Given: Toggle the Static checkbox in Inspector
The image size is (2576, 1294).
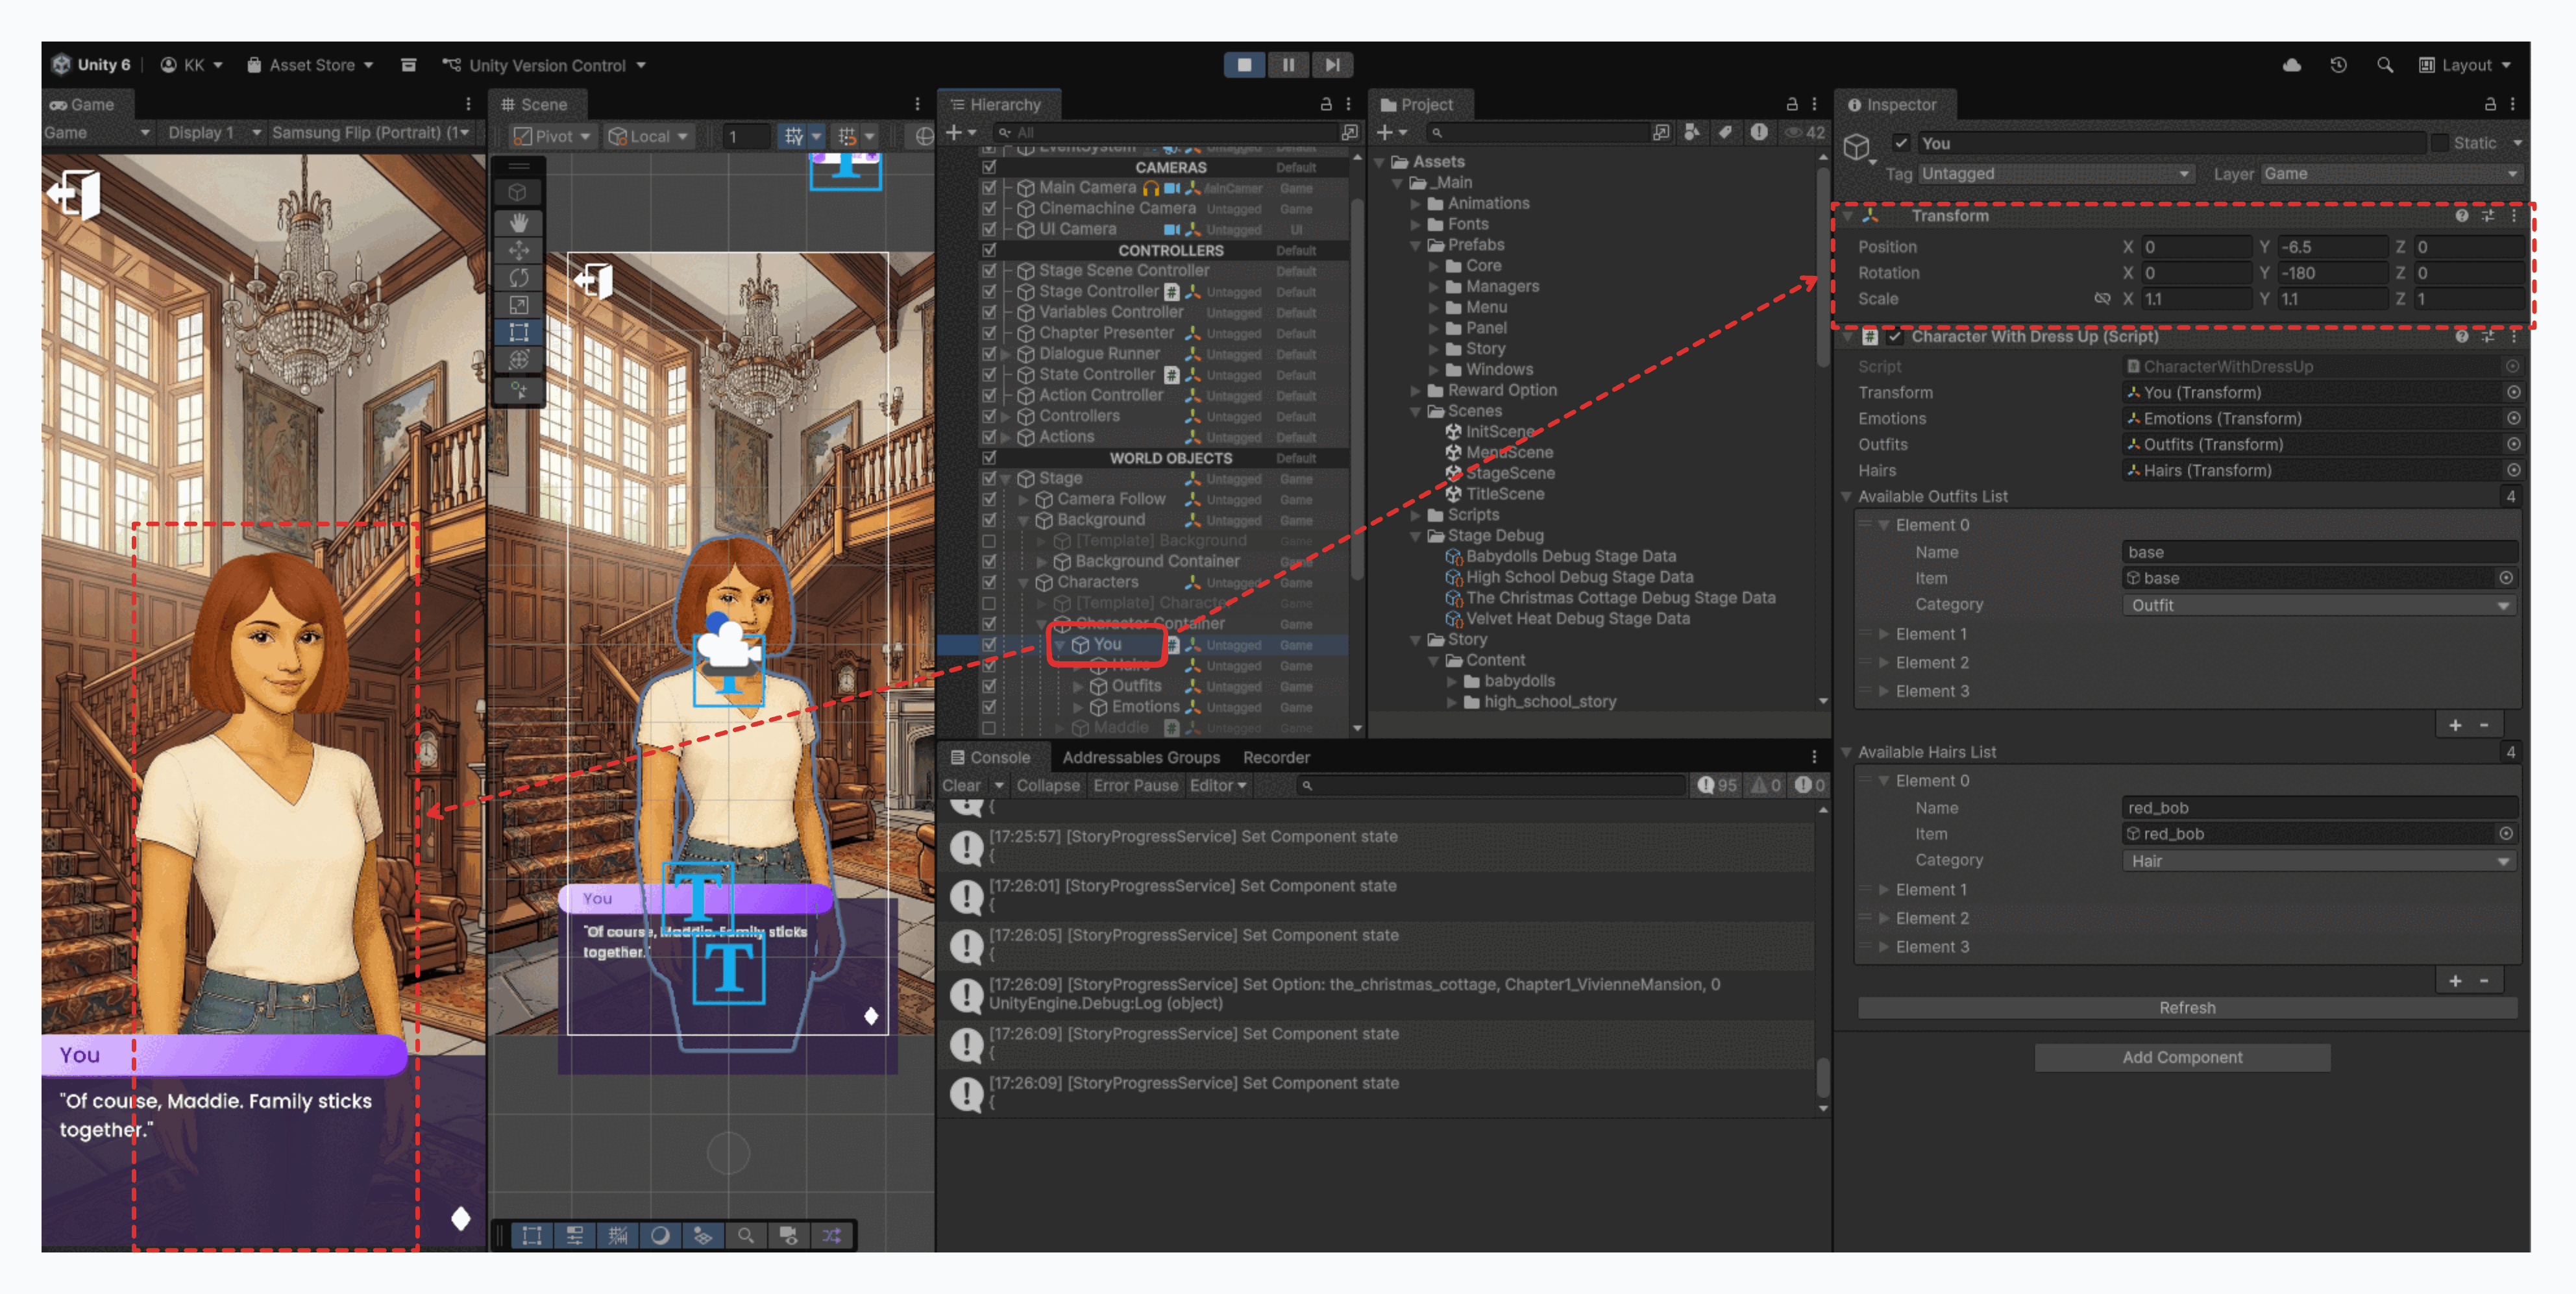Looking at the screenshot, I should (x=2440, y=143).
